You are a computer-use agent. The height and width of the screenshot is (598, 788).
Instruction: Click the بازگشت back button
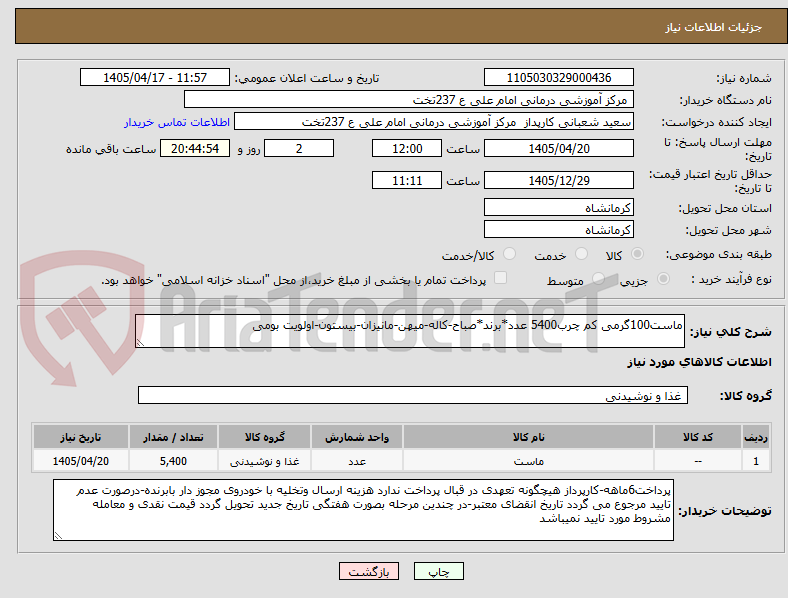pyautogui.click(x=369, y=571)
